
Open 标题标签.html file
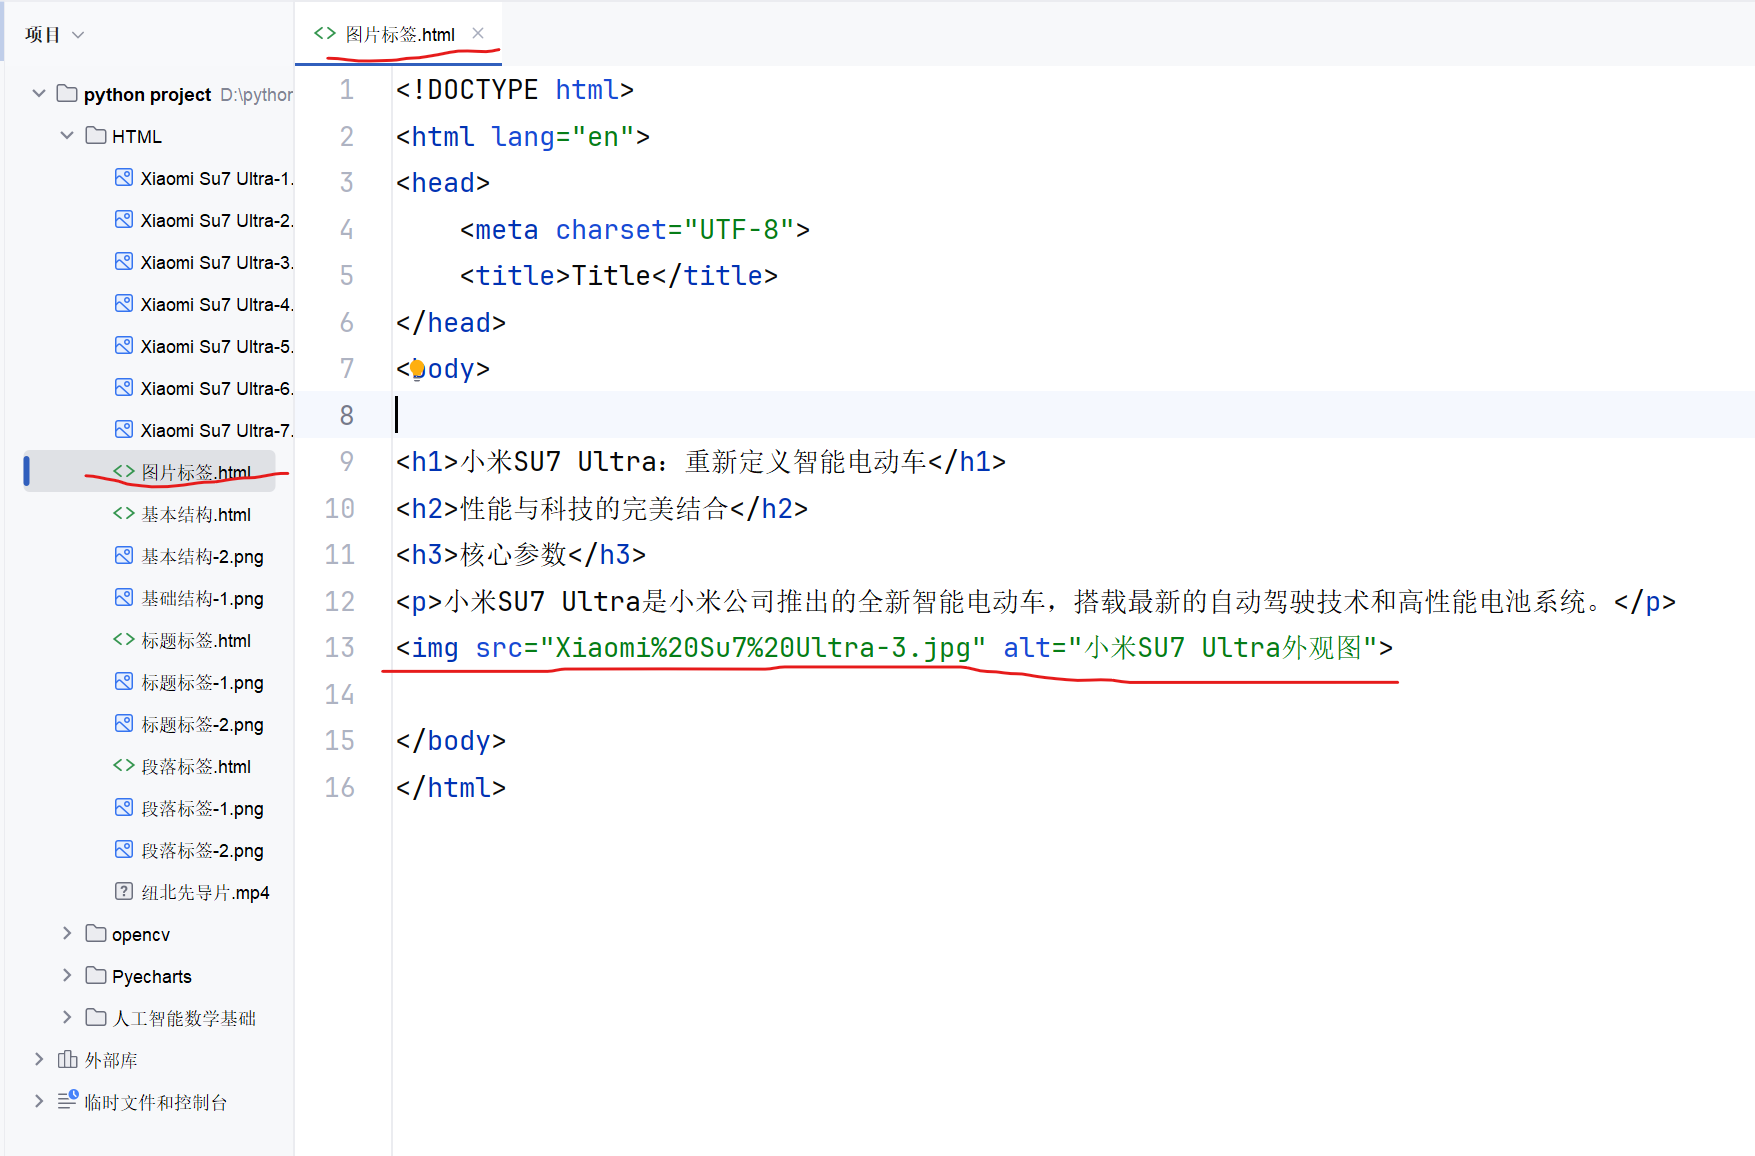point(196,640)
